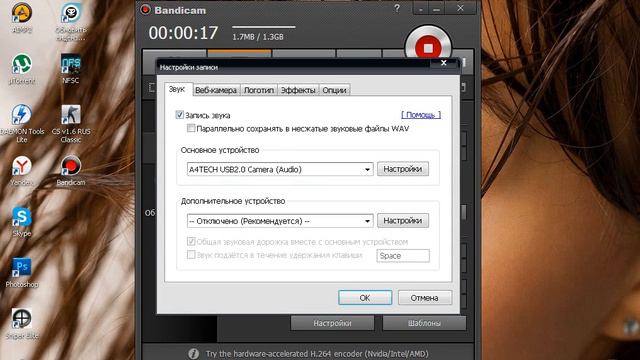The width and height of the screenshot is (640, 360).
Task: Open the AIMP3 desktop shortcut
Action: 22,17
